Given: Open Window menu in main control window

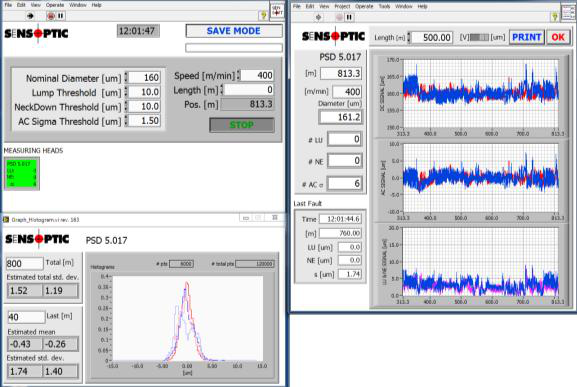Looking at the screenshot, I should click(78, 5).
